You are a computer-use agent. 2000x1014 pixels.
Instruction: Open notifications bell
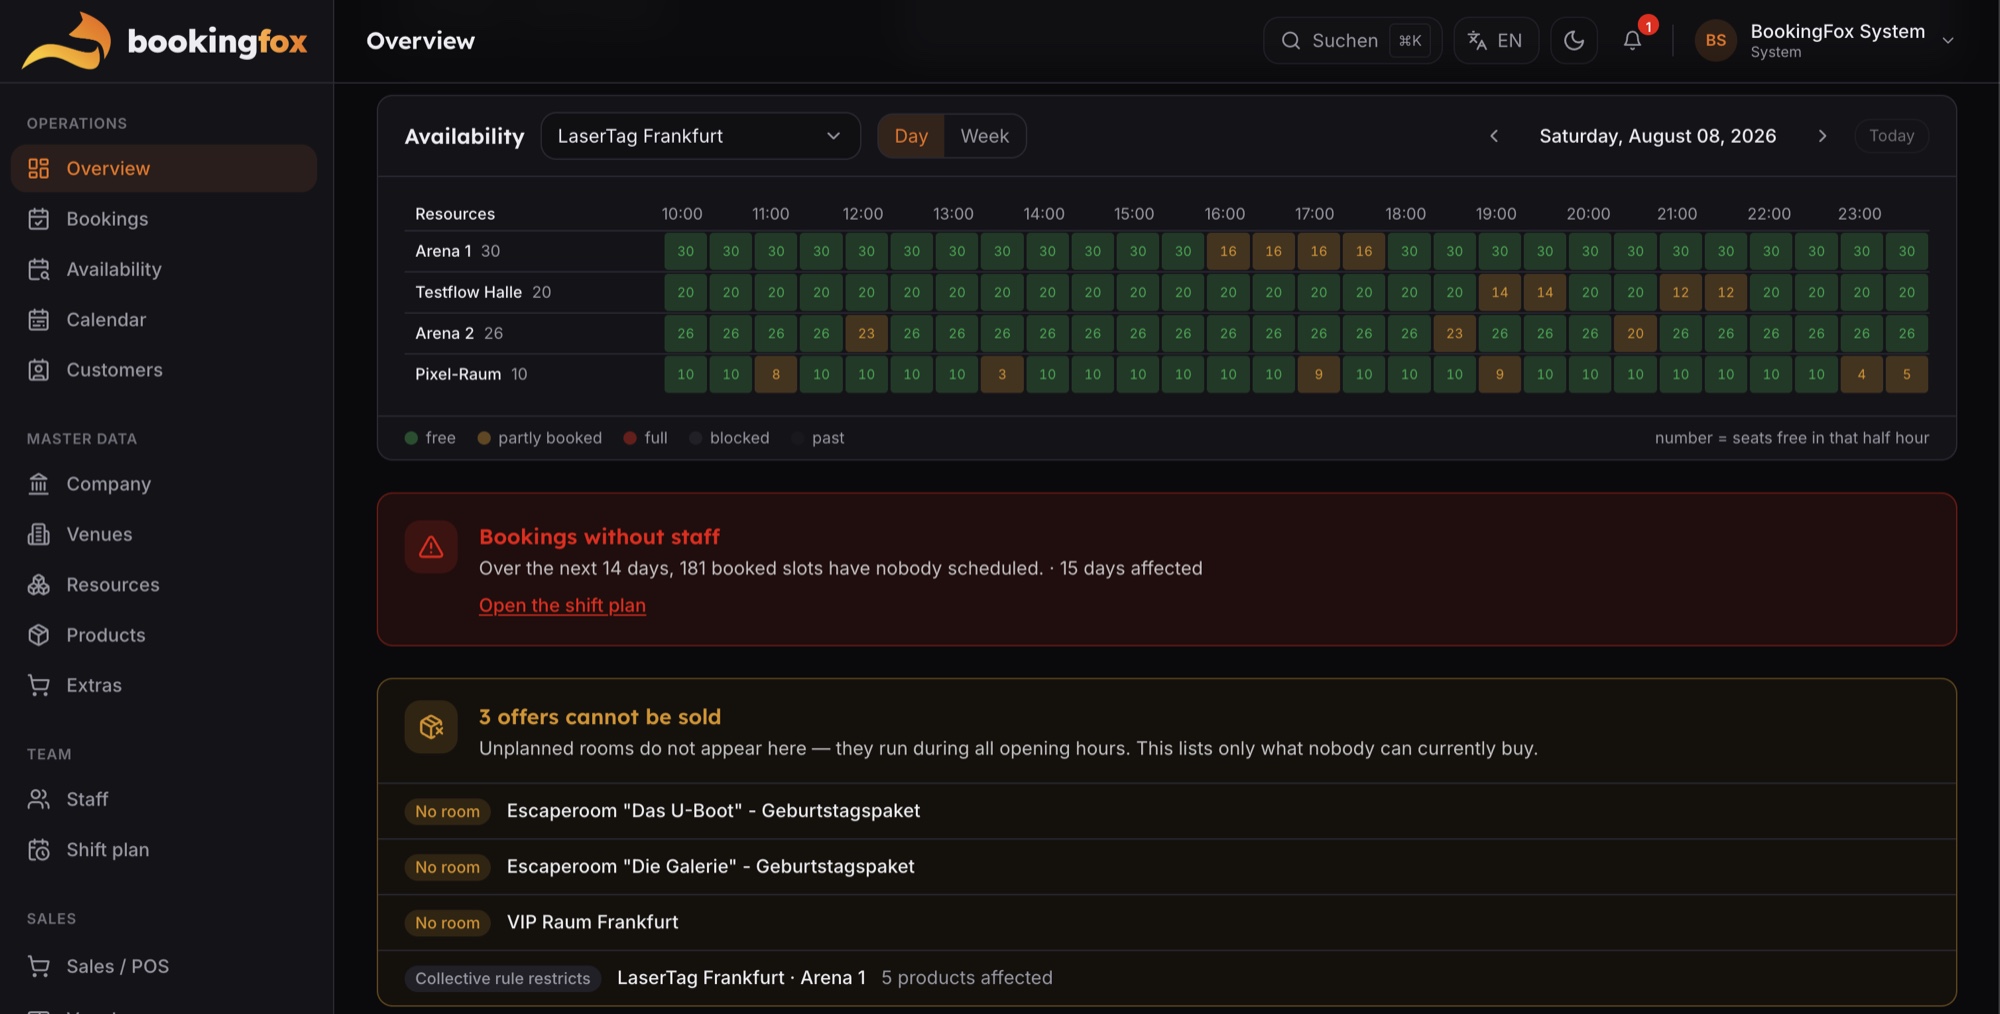pos(1632,41)
